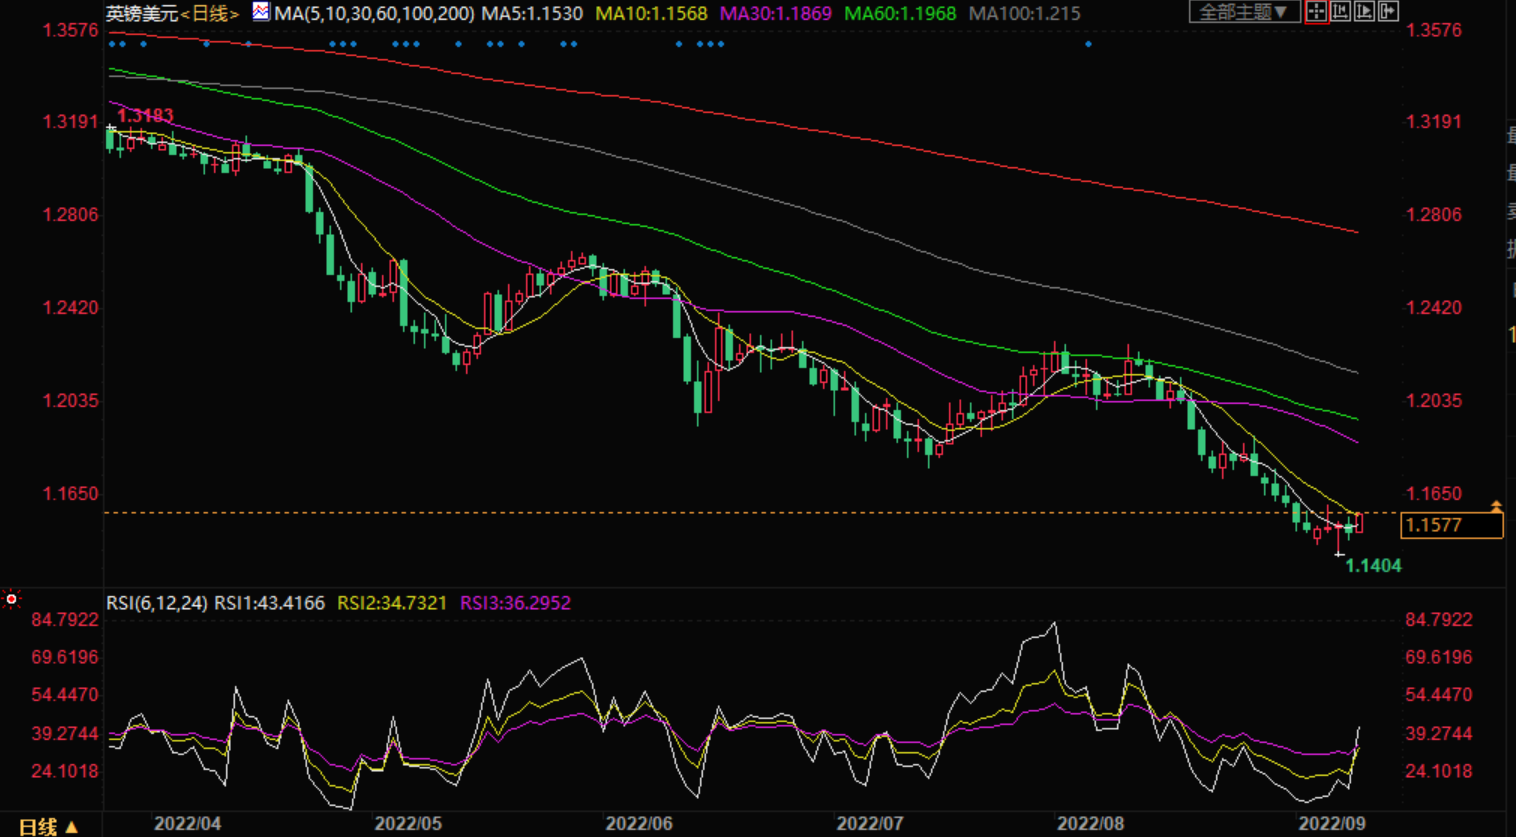Select the RSI3:36.2952 value label

click(515, 603)
